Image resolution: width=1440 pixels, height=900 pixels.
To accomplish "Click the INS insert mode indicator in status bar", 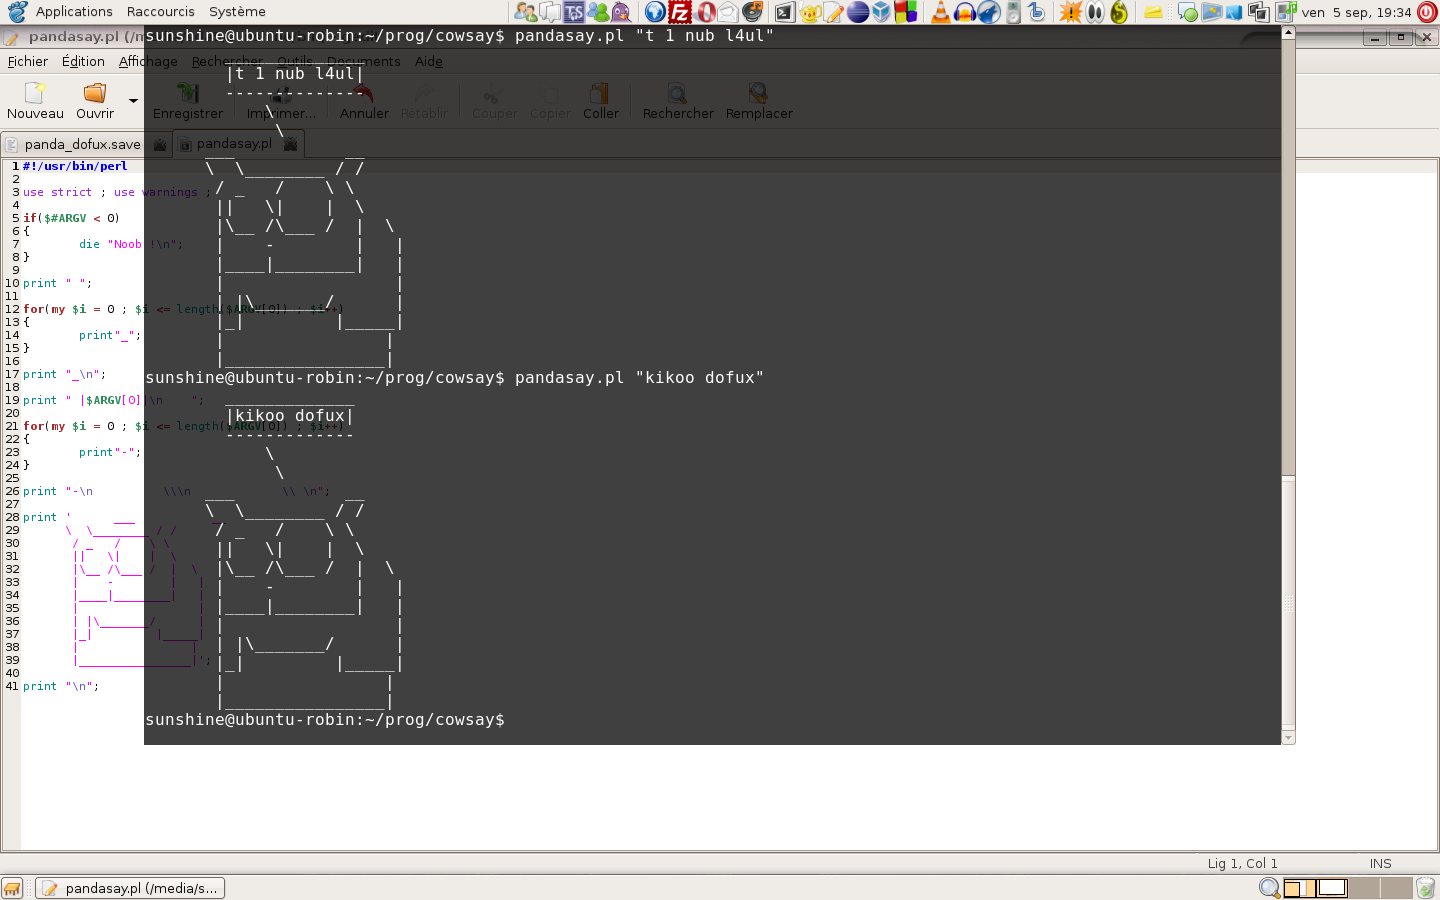I will click(1380, 863).
